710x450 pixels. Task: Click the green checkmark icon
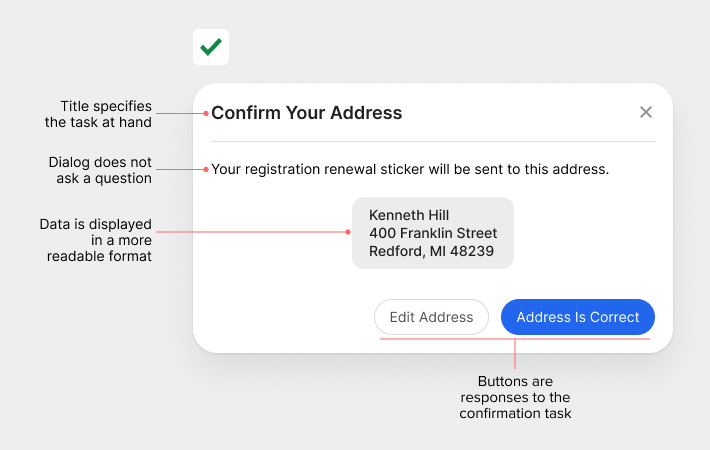click(211, 47)
